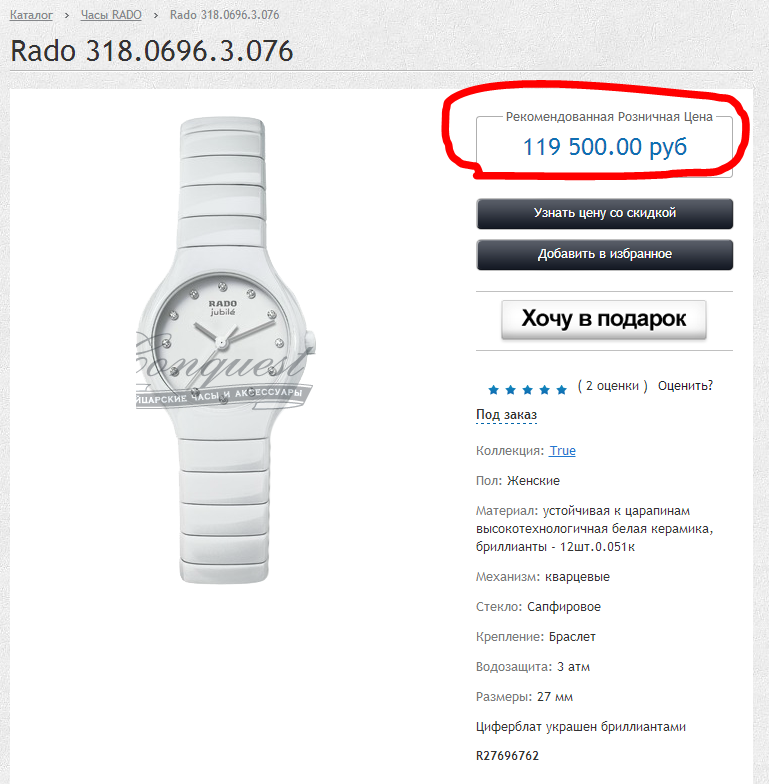
Task: Click the 119 500.00 руб price
Action: [x=604, y=147]
